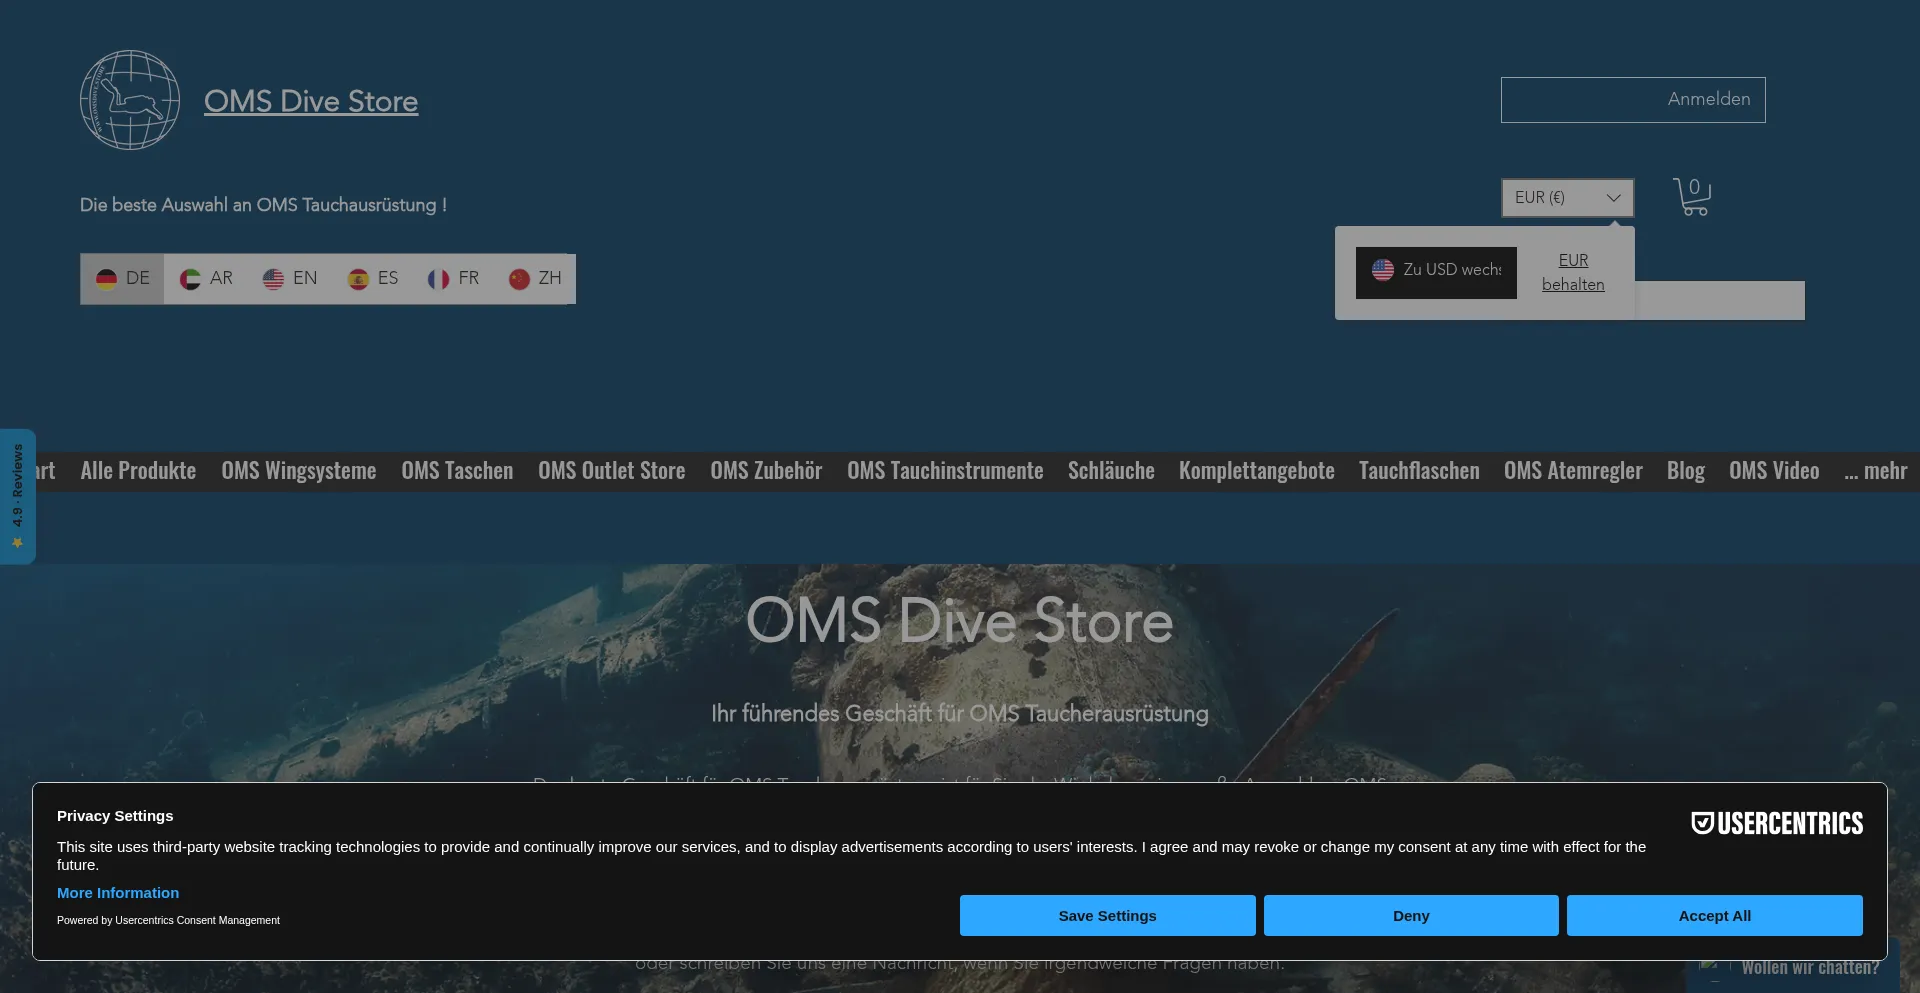Switch language to French FR
1920x993 pixels.
[x=454, y=278]
